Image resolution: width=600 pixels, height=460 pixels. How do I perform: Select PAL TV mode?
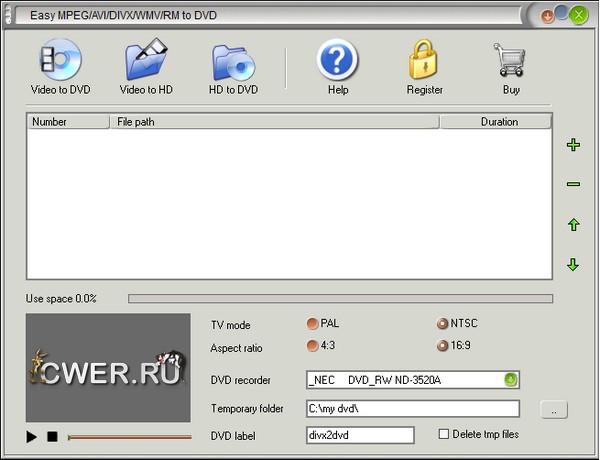(313, 324)
